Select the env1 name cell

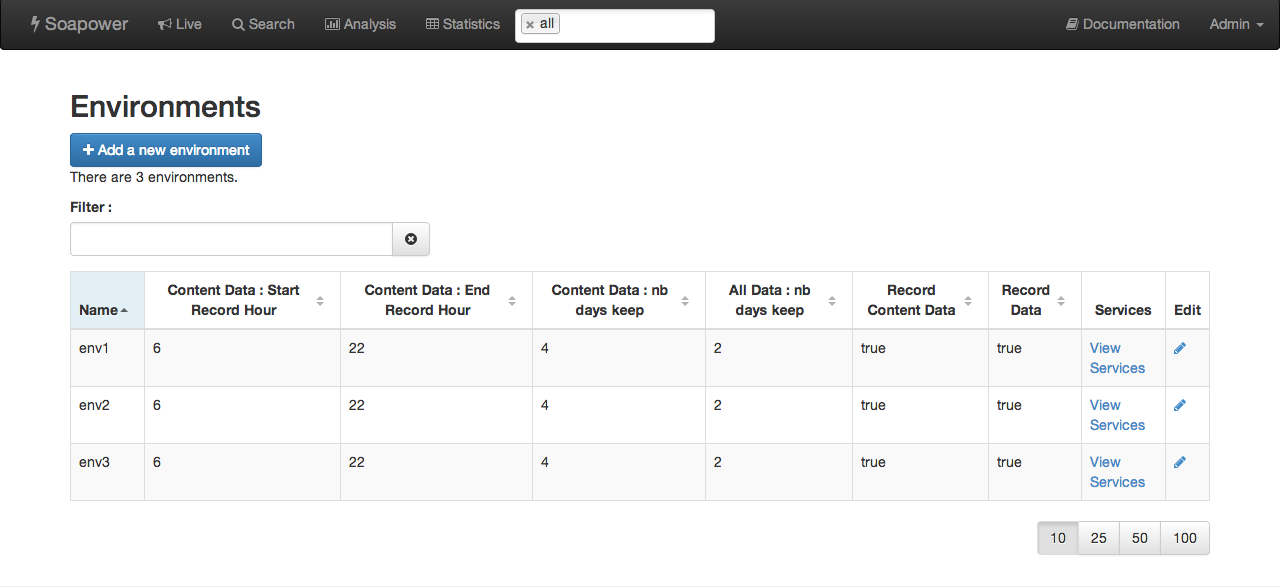point(107,358)
